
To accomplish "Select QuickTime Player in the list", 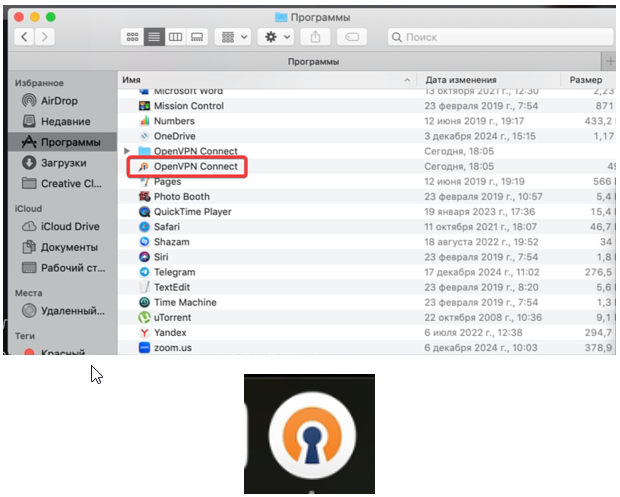I will pyautogui.click(x=192, y=212).
